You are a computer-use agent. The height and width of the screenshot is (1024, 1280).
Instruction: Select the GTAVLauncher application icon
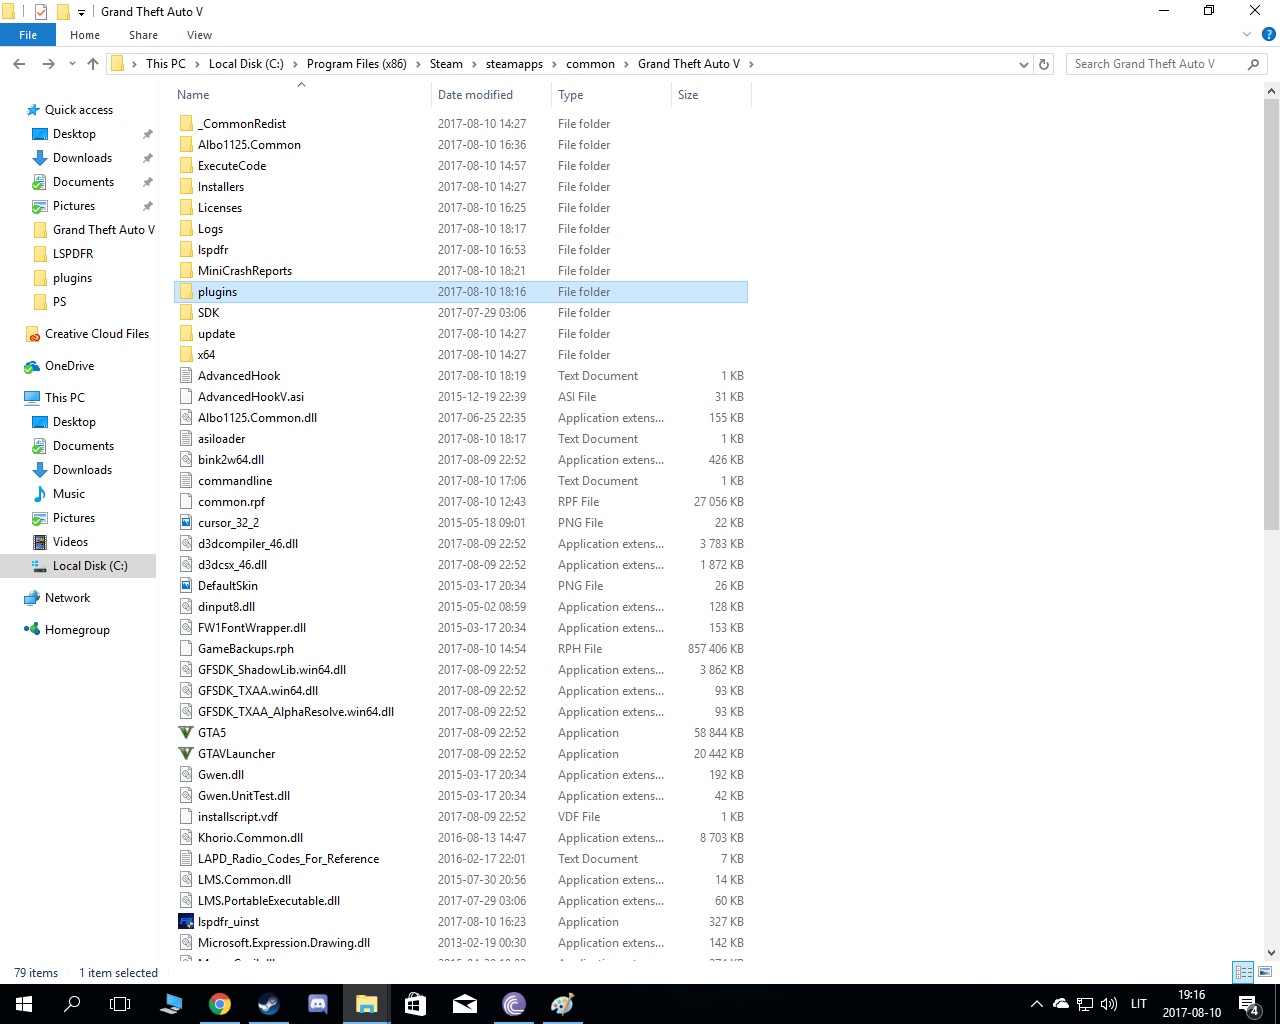pyautogui.click(x=186, y=754)
